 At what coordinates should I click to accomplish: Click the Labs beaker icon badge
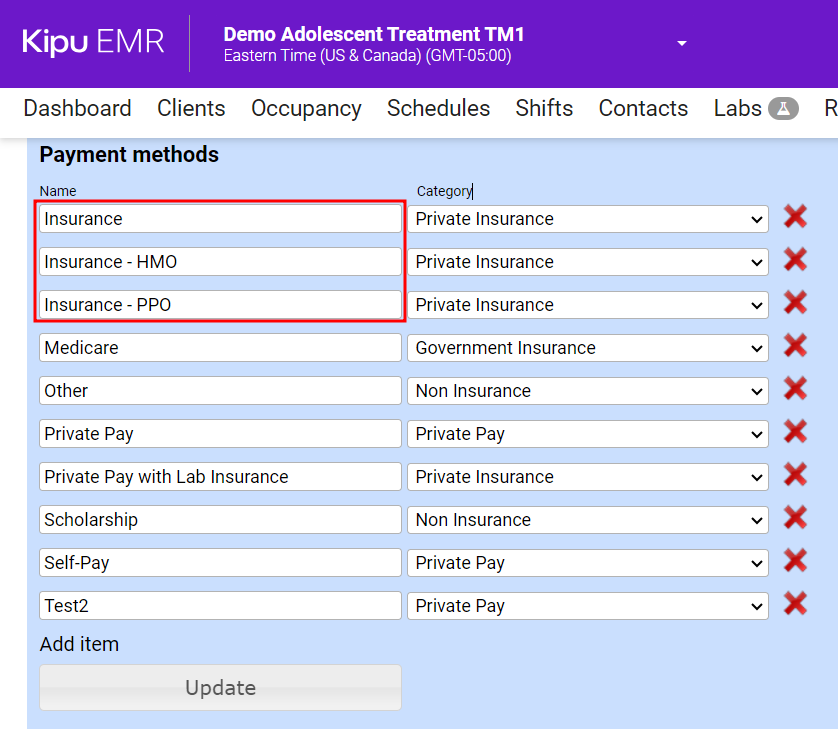tap(783, 109)
